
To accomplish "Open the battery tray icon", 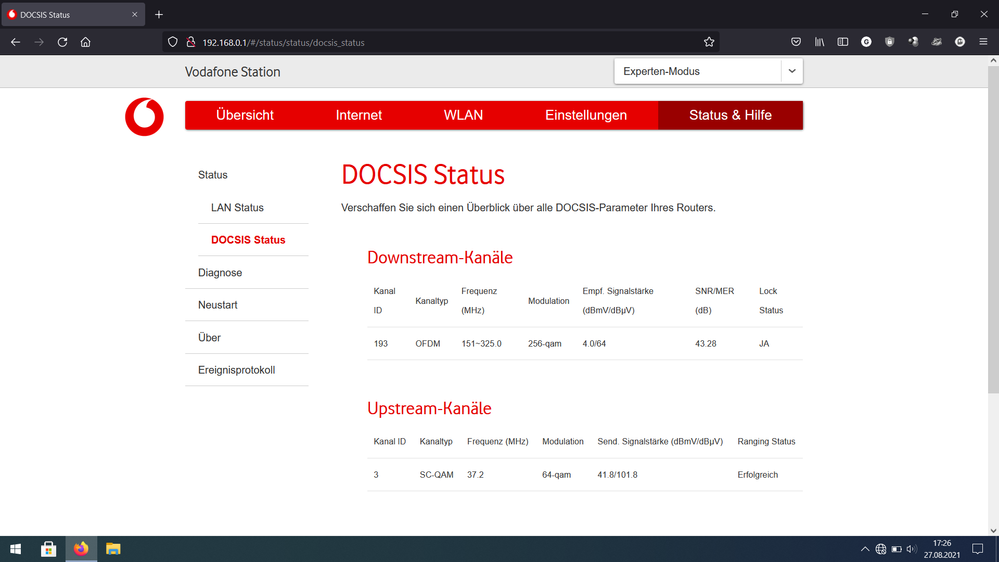I will click(896, 549).
